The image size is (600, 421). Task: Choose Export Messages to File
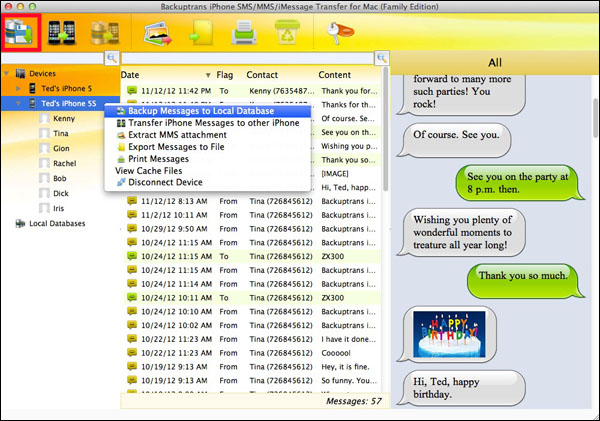click(207, 147)
